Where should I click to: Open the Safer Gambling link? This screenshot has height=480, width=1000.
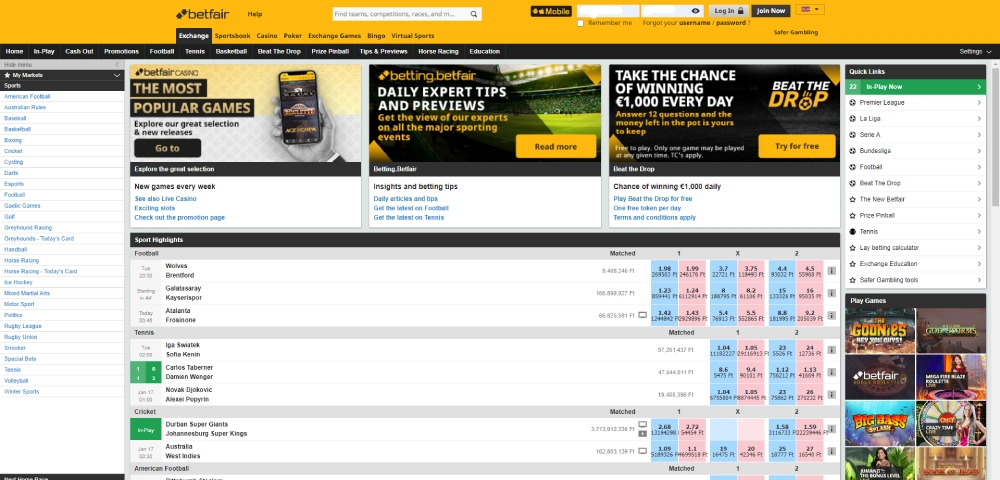point(795,33)
